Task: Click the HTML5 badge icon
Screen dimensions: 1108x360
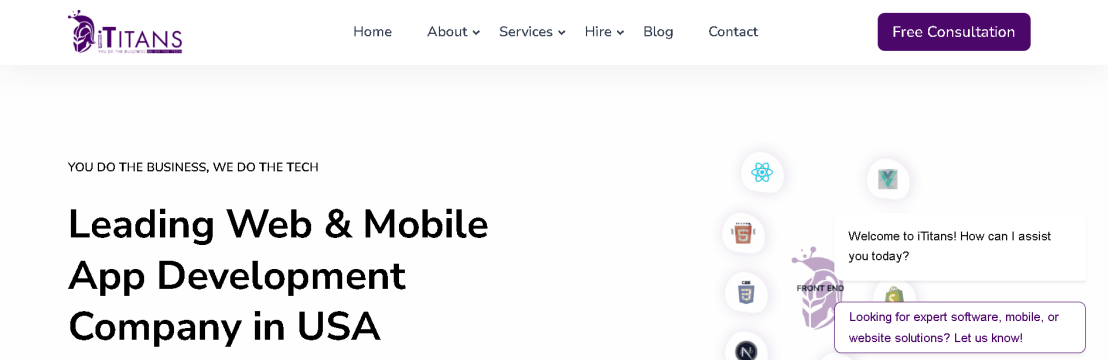Action: click(743, 233)
